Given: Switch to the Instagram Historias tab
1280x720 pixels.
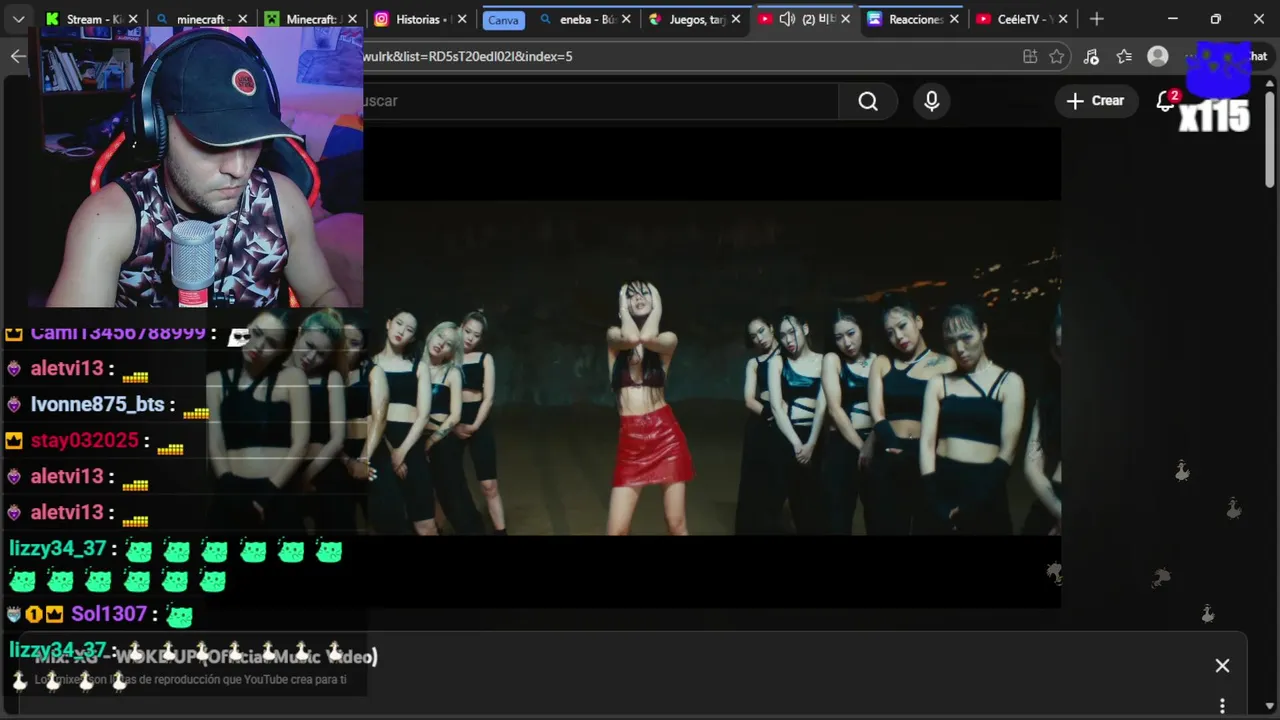Looking at the screenshot, I should (412, 19).
